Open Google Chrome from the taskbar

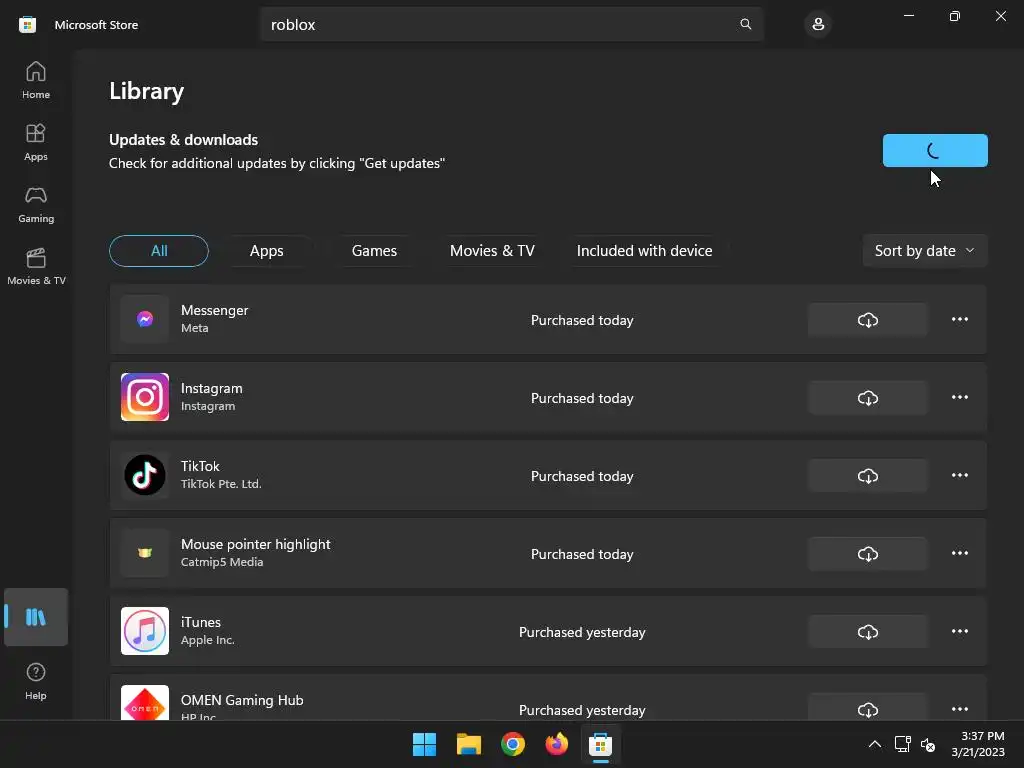point(513,744)
